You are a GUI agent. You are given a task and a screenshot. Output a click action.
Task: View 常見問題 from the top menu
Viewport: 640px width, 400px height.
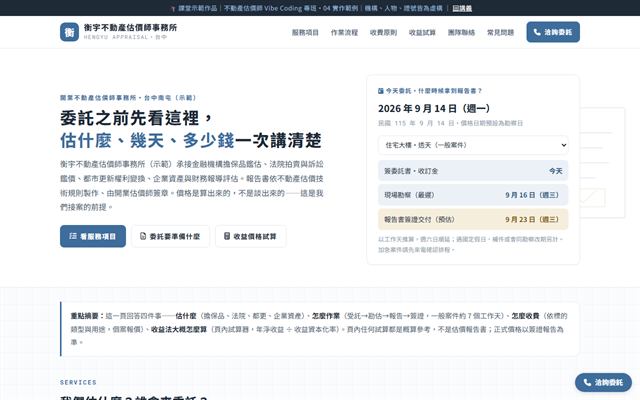500,32
